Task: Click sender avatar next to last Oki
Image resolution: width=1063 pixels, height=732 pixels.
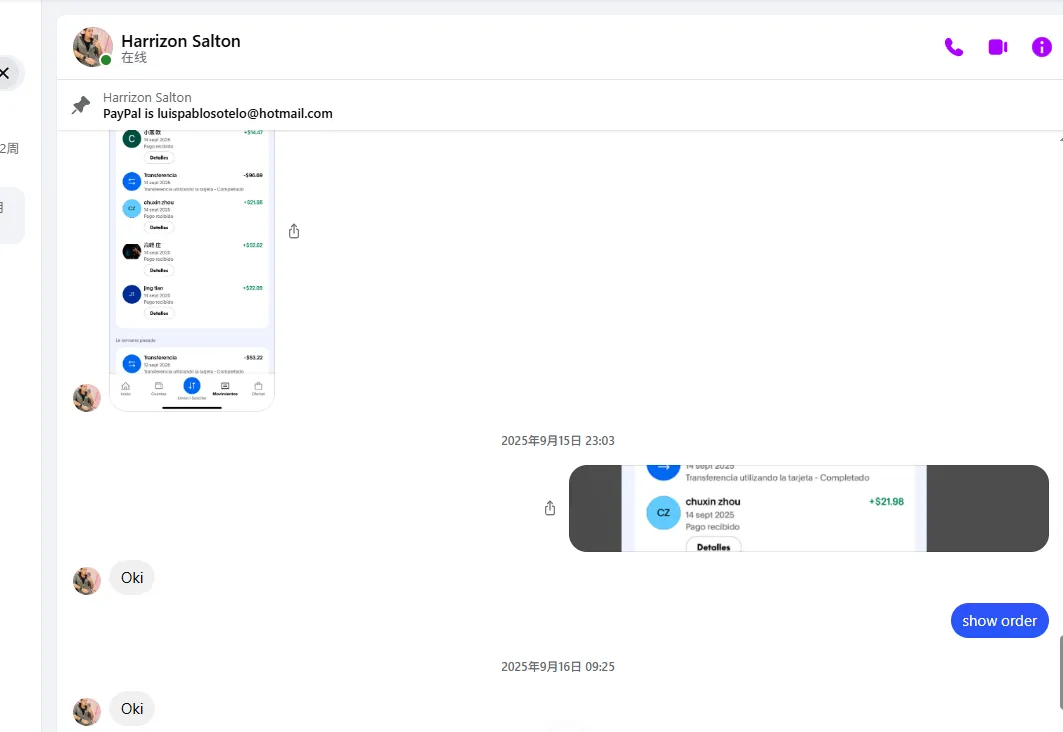Action: click(87, 712)
